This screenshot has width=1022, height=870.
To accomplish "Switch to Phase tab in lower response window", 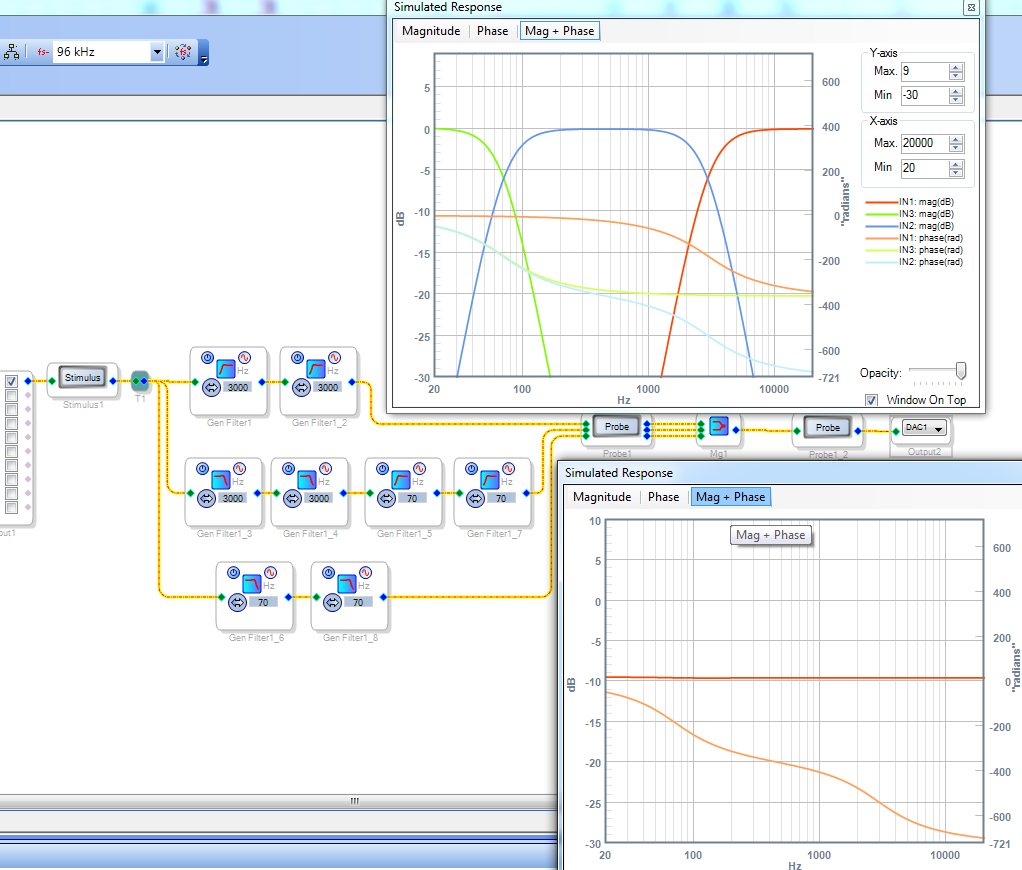I will (x=663, y=497).
